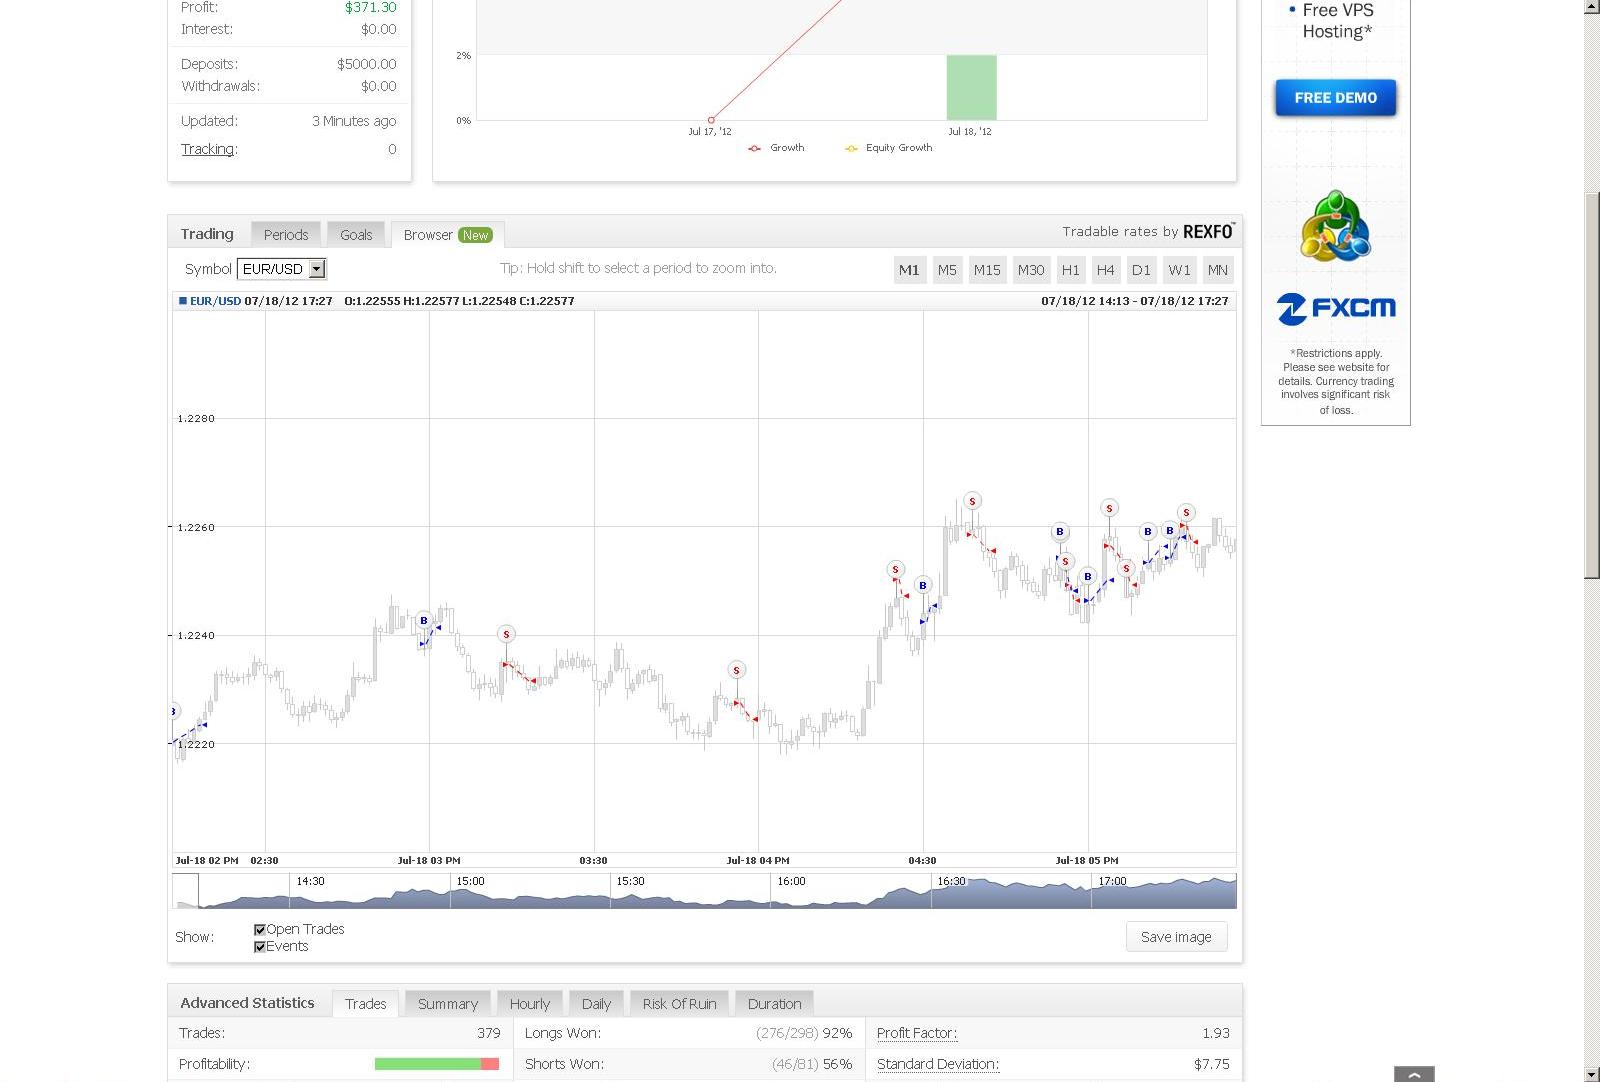This screenshot has width=1600, height=1082.
Task: Select the MN timeframe
Action: click(x=1218, y=270)
